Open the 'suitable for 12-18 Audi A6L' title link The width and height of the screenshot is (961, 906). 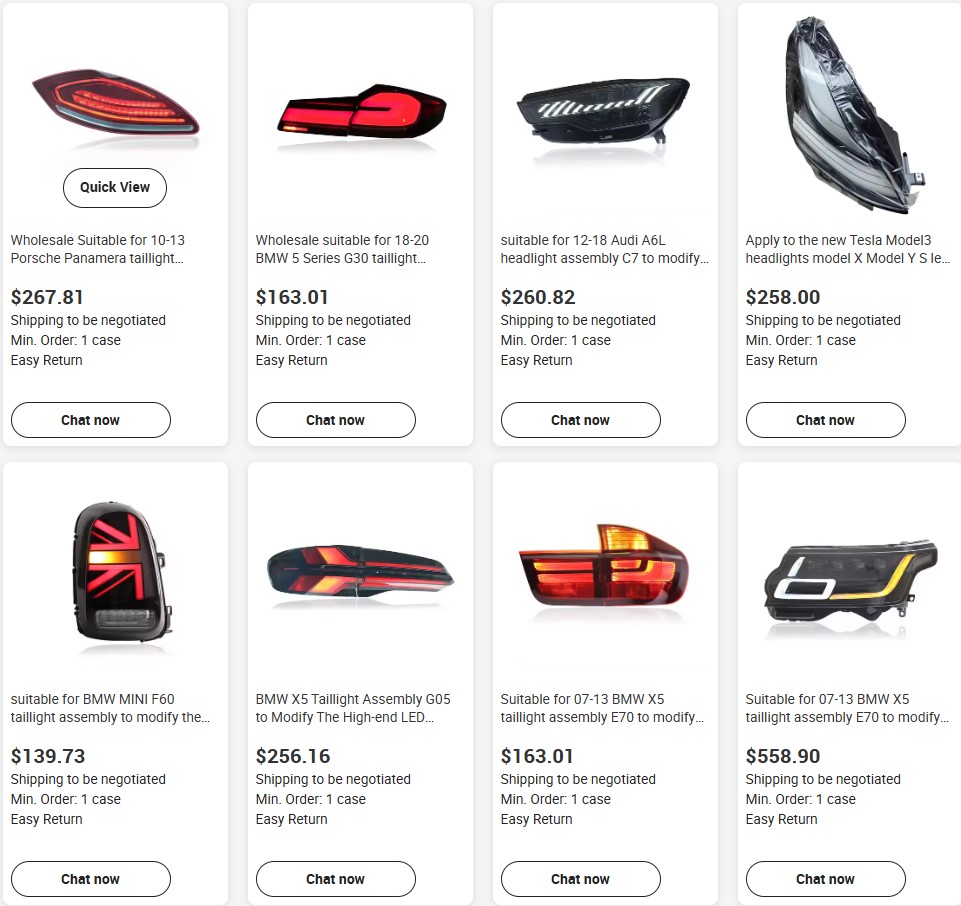tap(604, 249)
